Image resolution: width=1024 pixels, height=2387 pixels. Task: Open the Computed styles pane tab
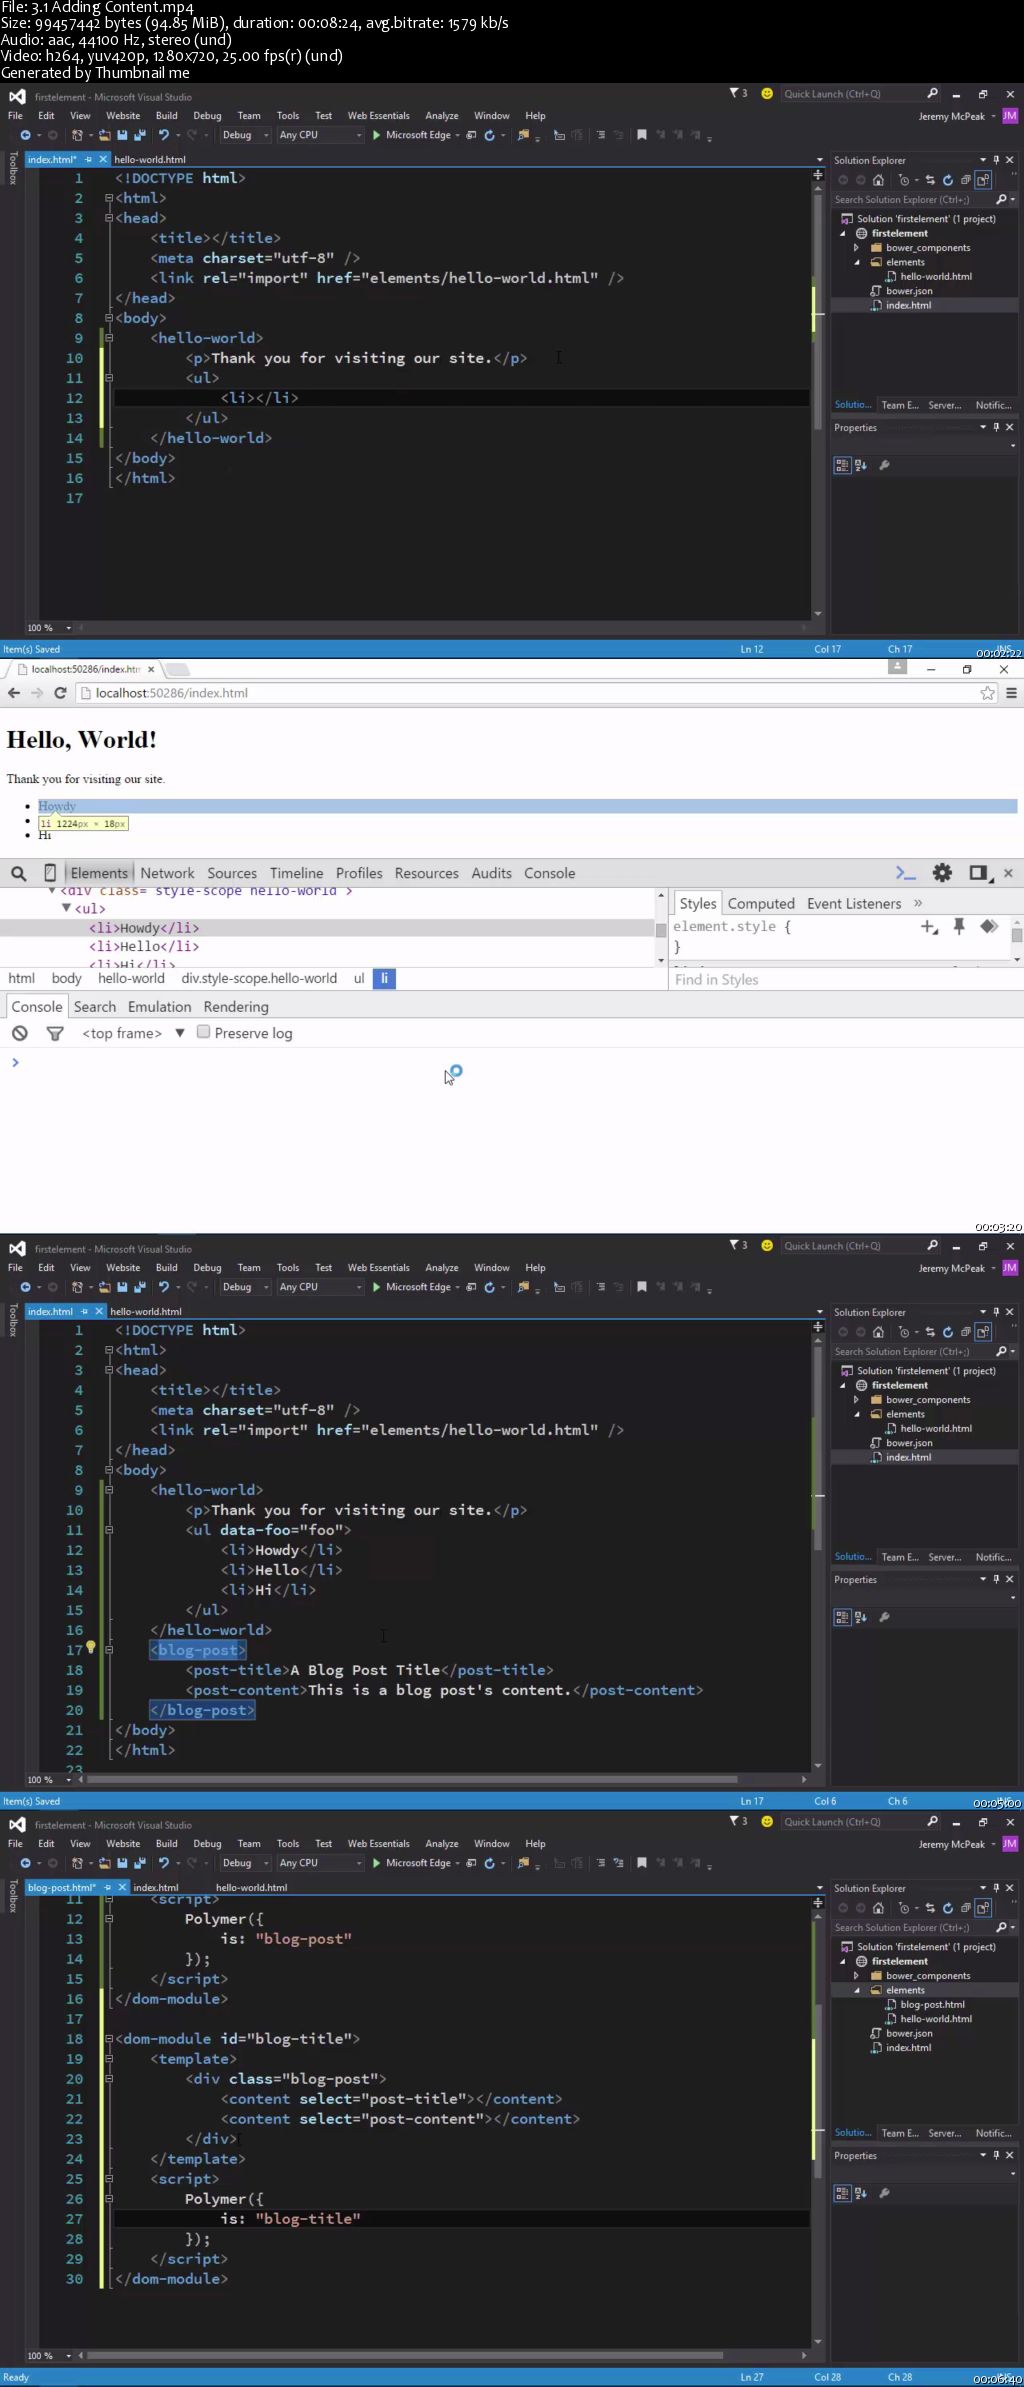(761, 903)
